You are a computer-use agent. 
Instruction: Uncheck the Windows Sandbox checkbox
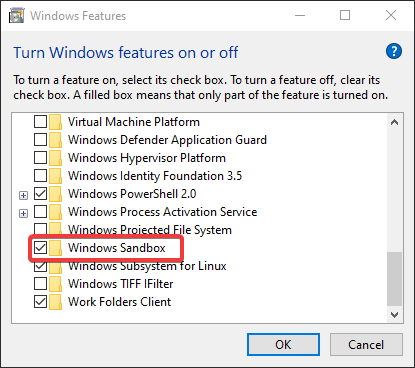(40, 248)
